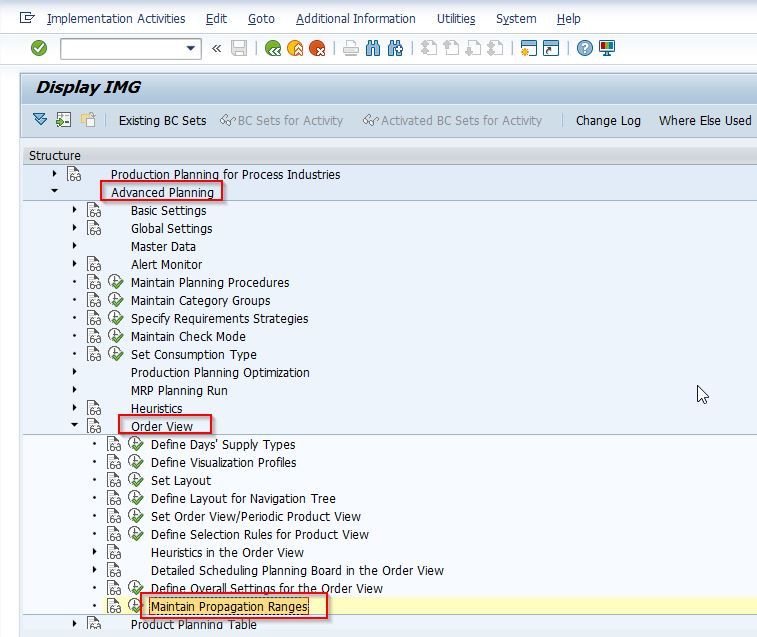Click the double-chevron collapse command field button

(x=217, y=48)
